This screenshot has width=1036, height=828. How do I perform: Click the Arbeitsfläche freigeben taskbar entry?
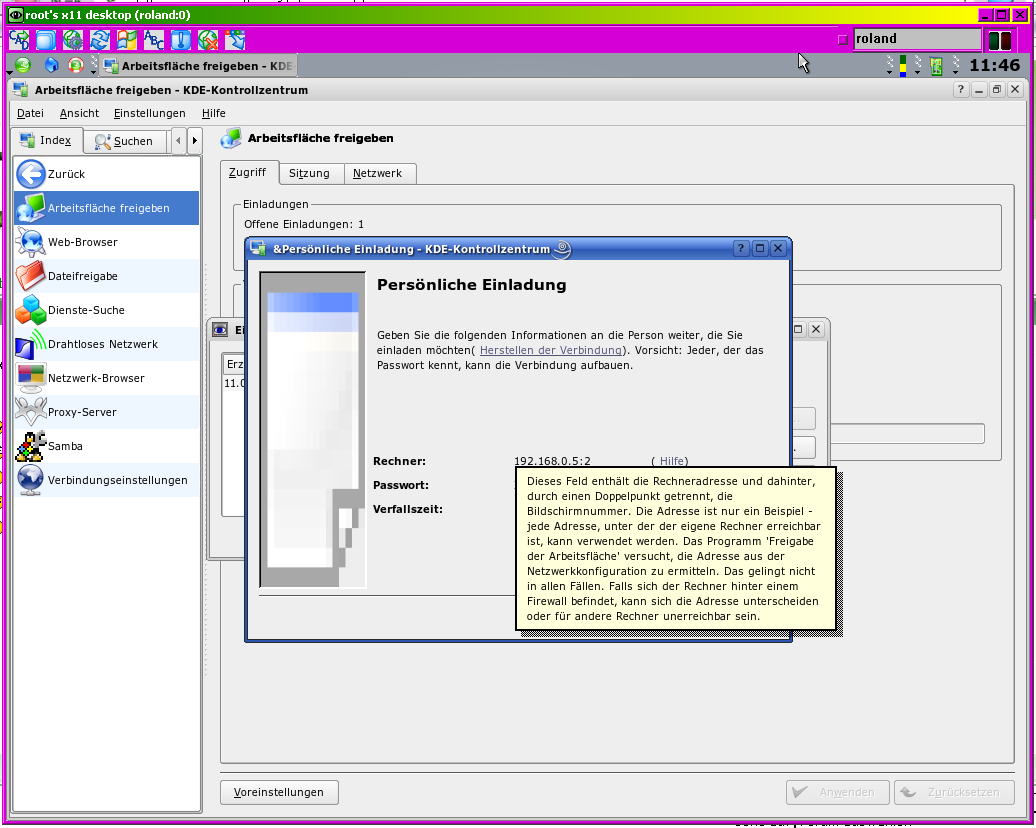click(x=200, y=65)
